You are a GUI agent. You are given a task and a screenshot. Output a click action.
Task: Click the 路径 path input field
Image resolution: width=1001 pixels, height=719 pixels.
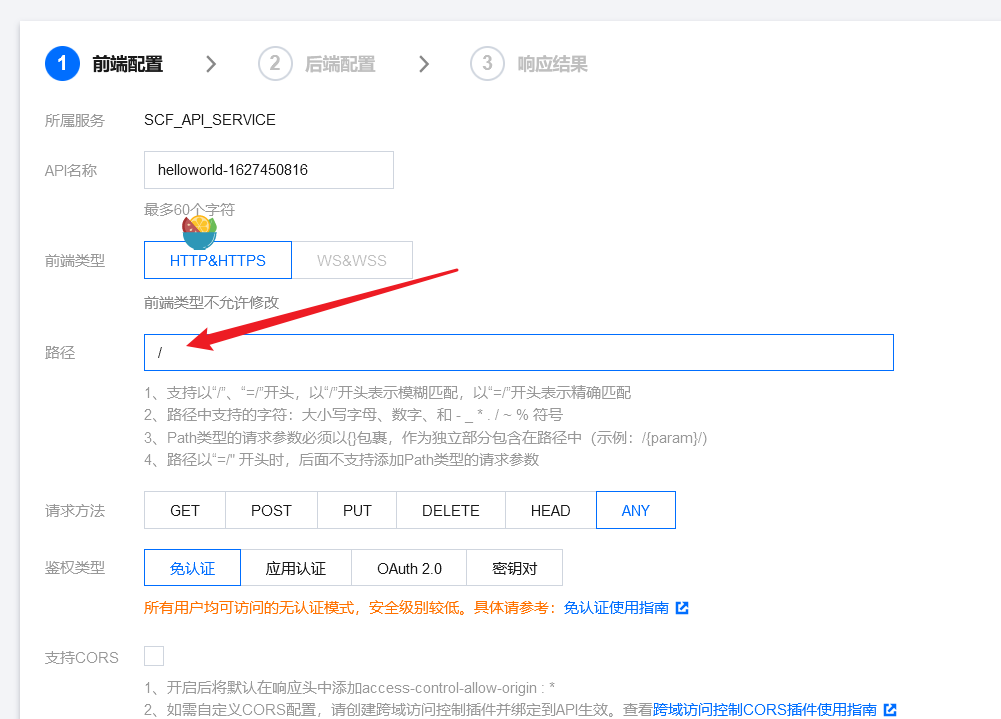pos(518,353)
